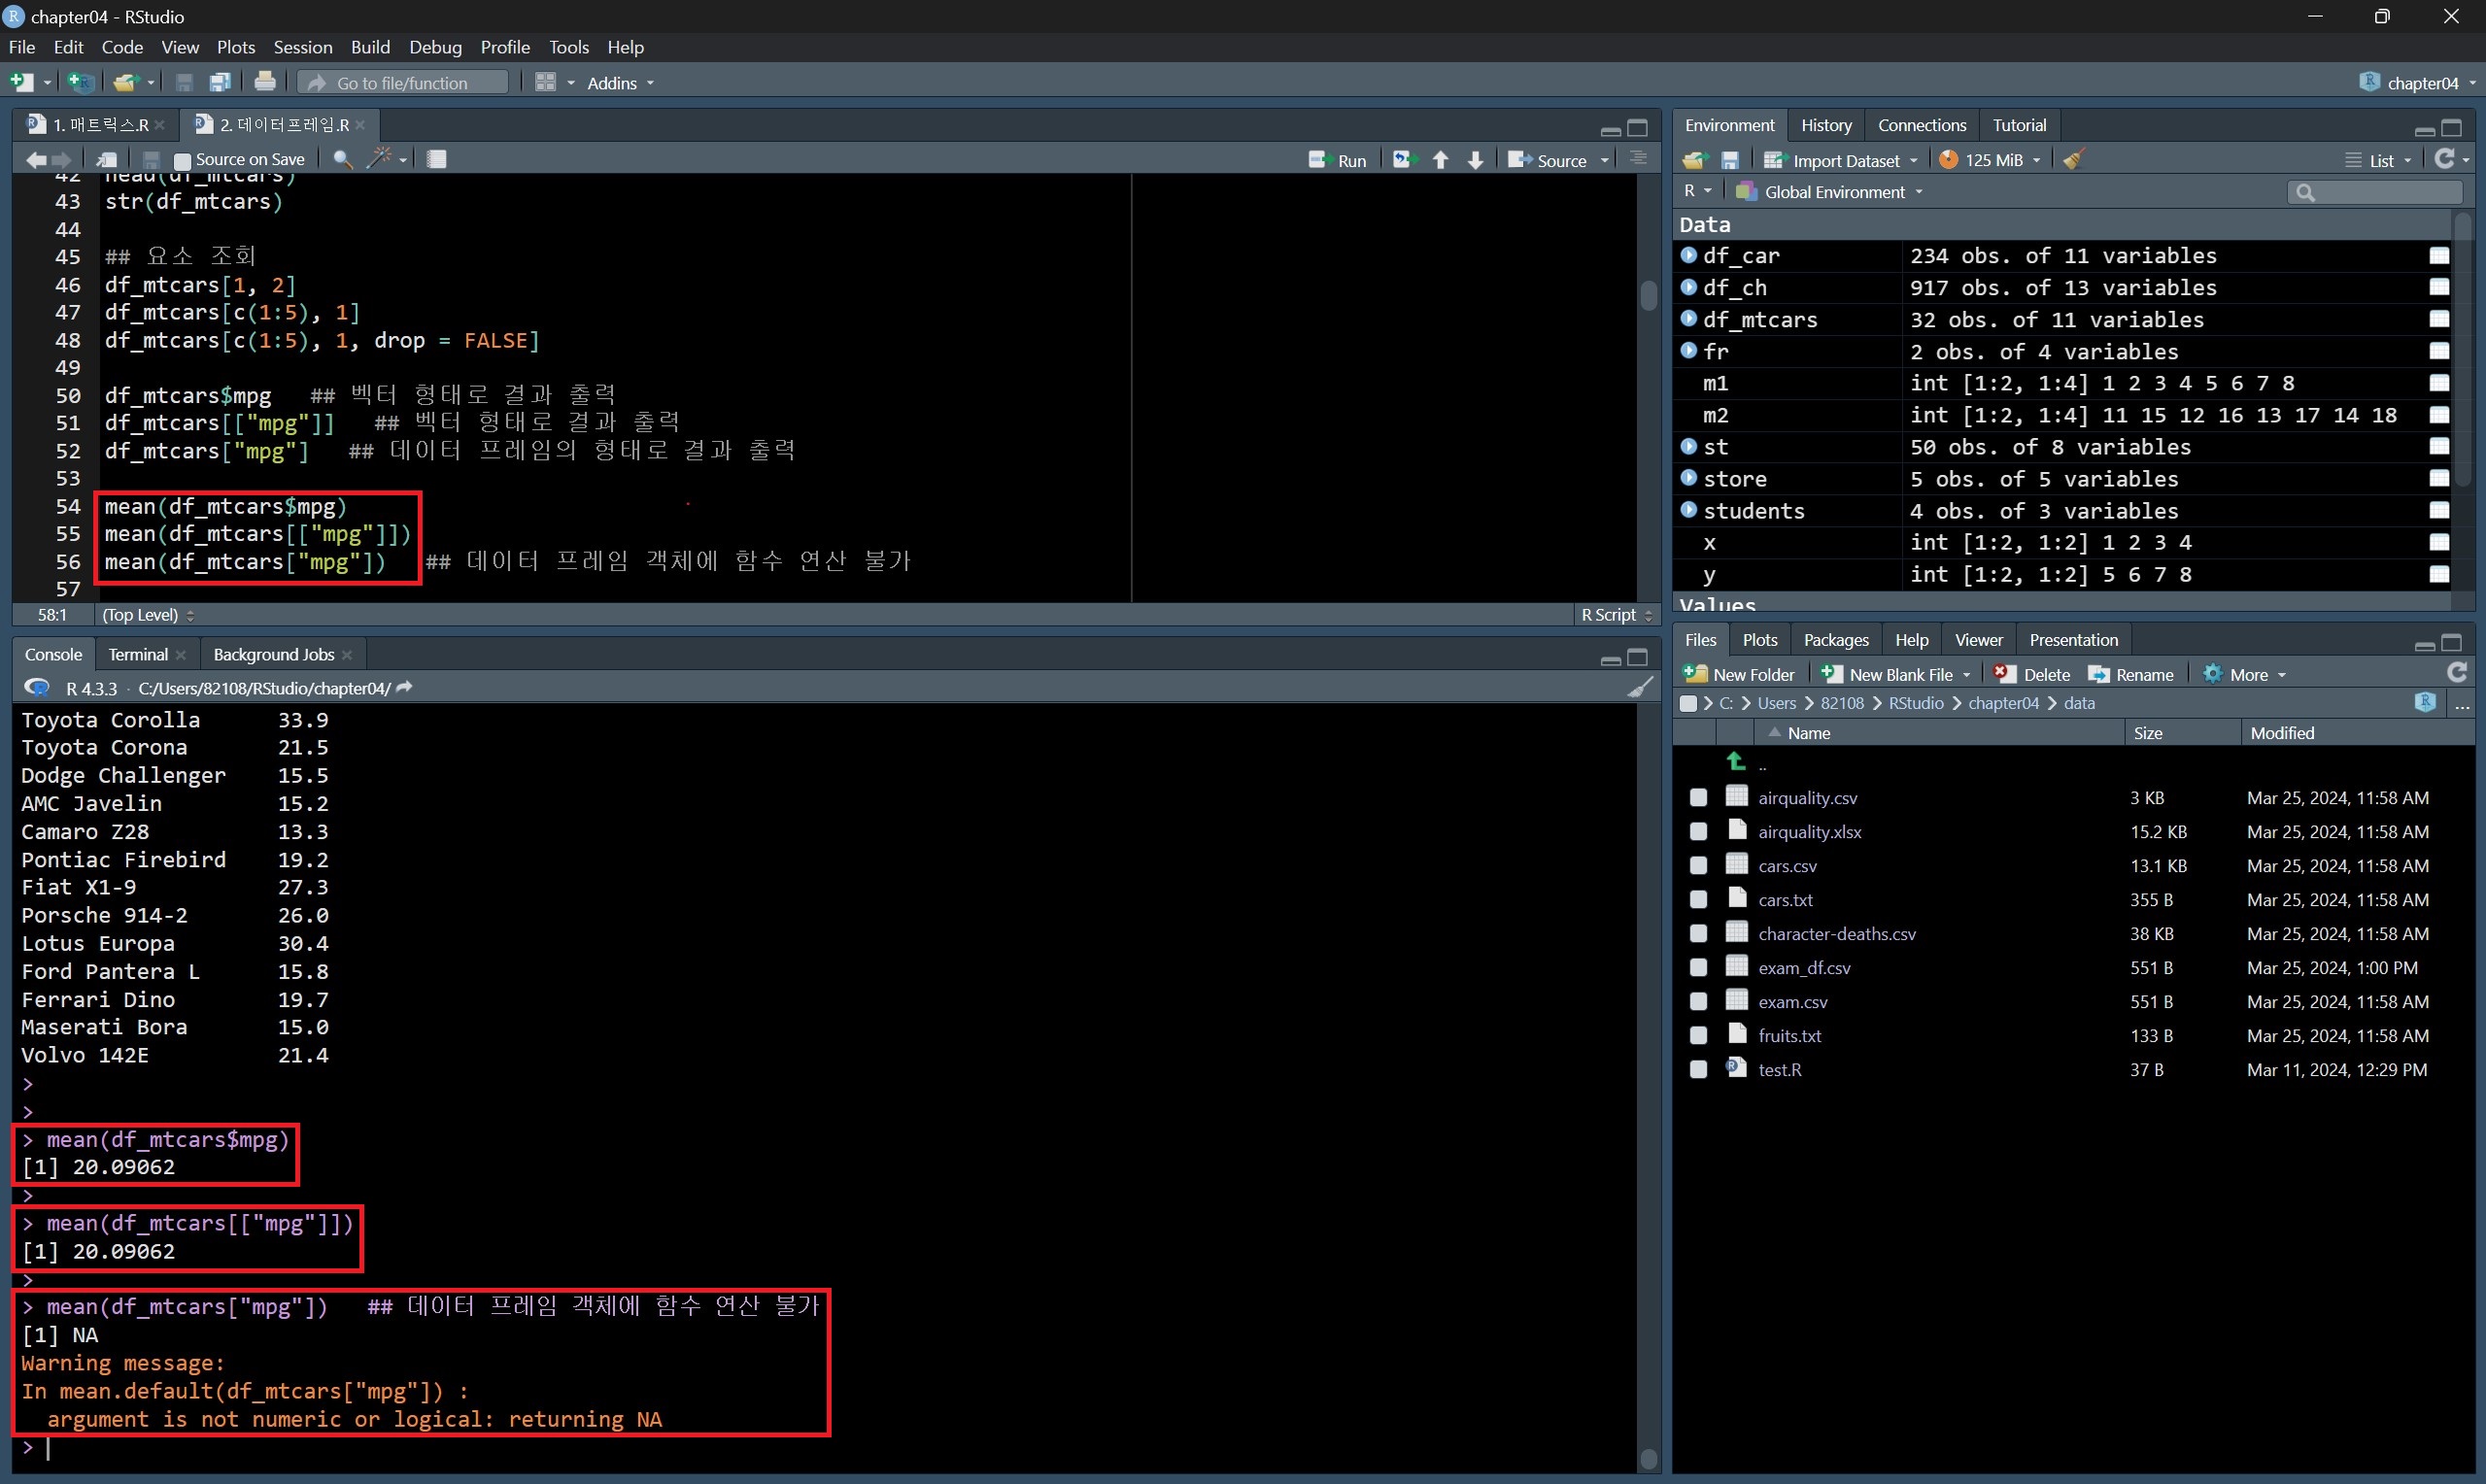Viewport: 2486px width, 1484px height.
Task: Click the print icon in the main toolbar
Action: pos(265,82)
